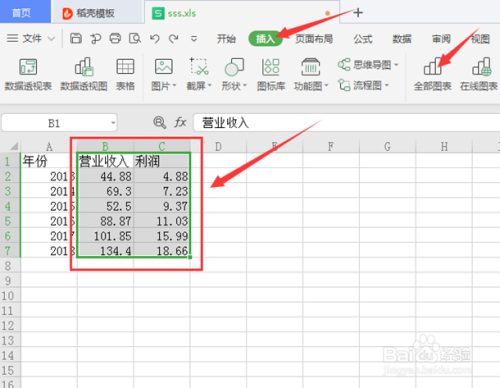Click cell containing 年份

click(49, 161)
